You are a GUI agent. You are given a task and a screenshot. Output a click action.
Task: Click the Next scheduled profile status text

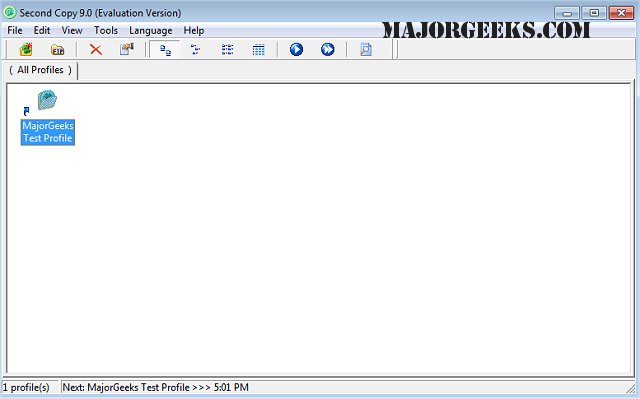(x=156, y=387)
